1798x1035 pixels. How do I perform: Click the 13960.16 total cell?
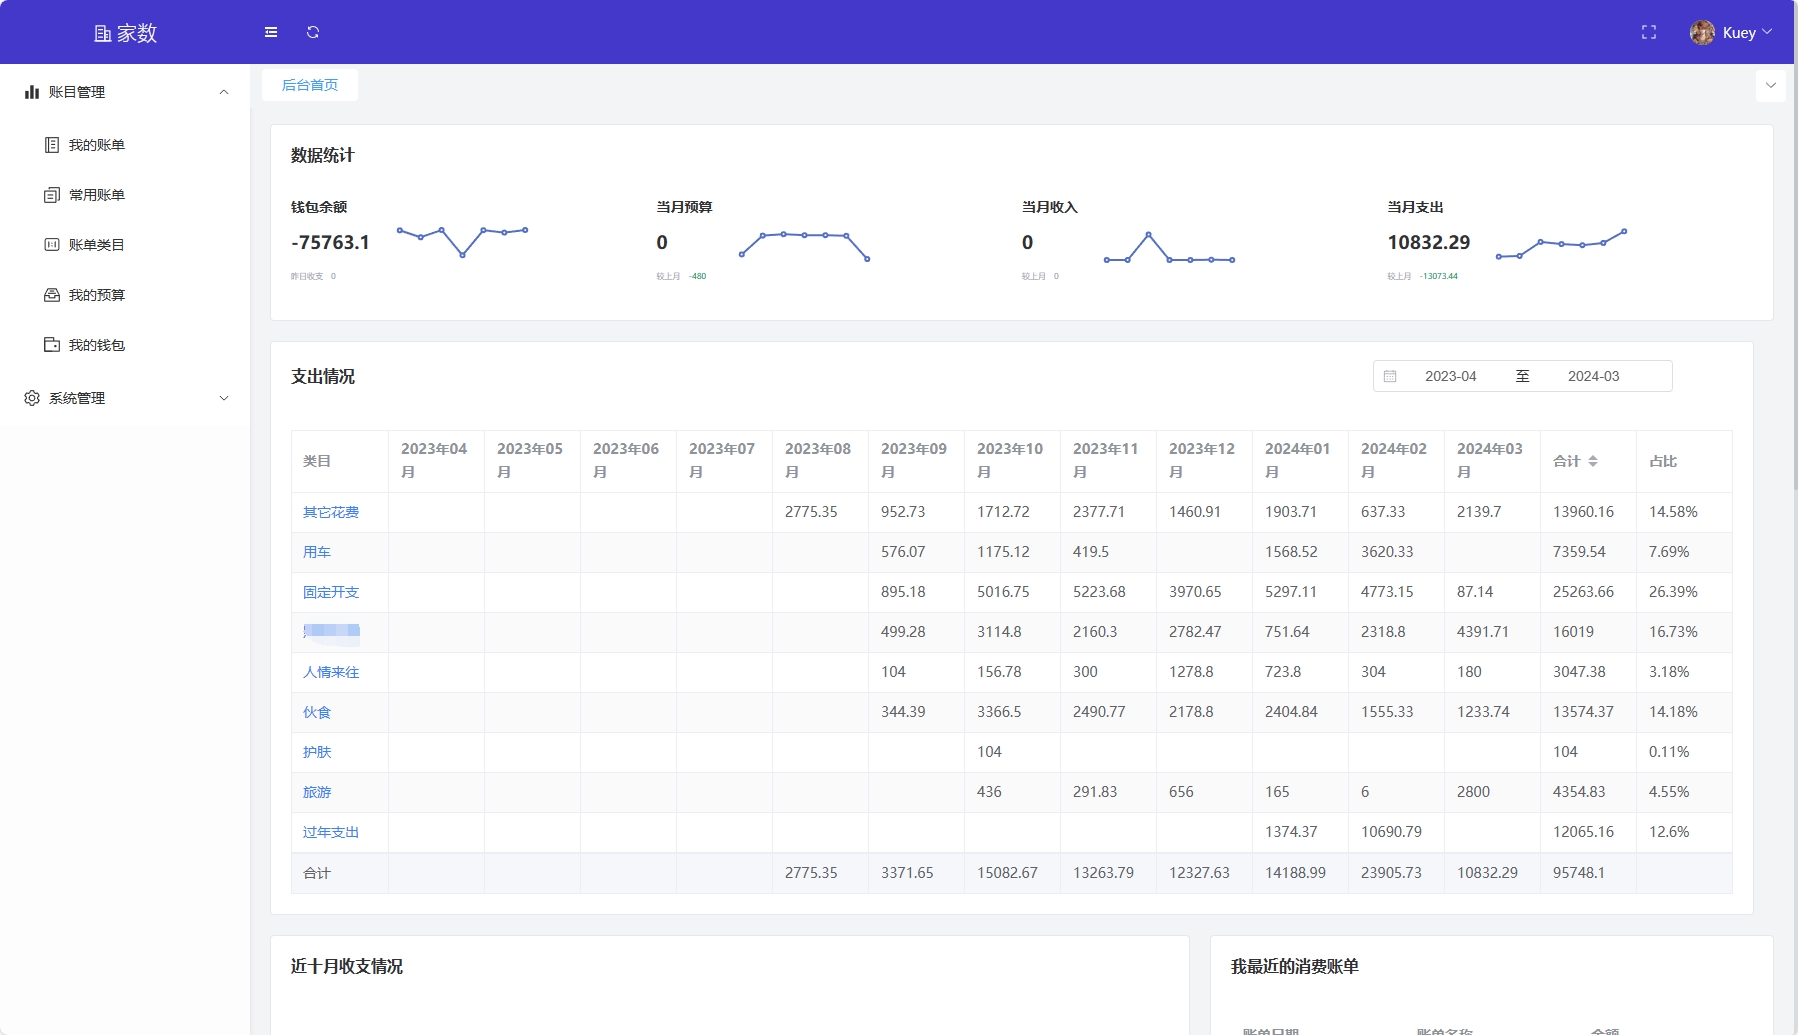1588,512
